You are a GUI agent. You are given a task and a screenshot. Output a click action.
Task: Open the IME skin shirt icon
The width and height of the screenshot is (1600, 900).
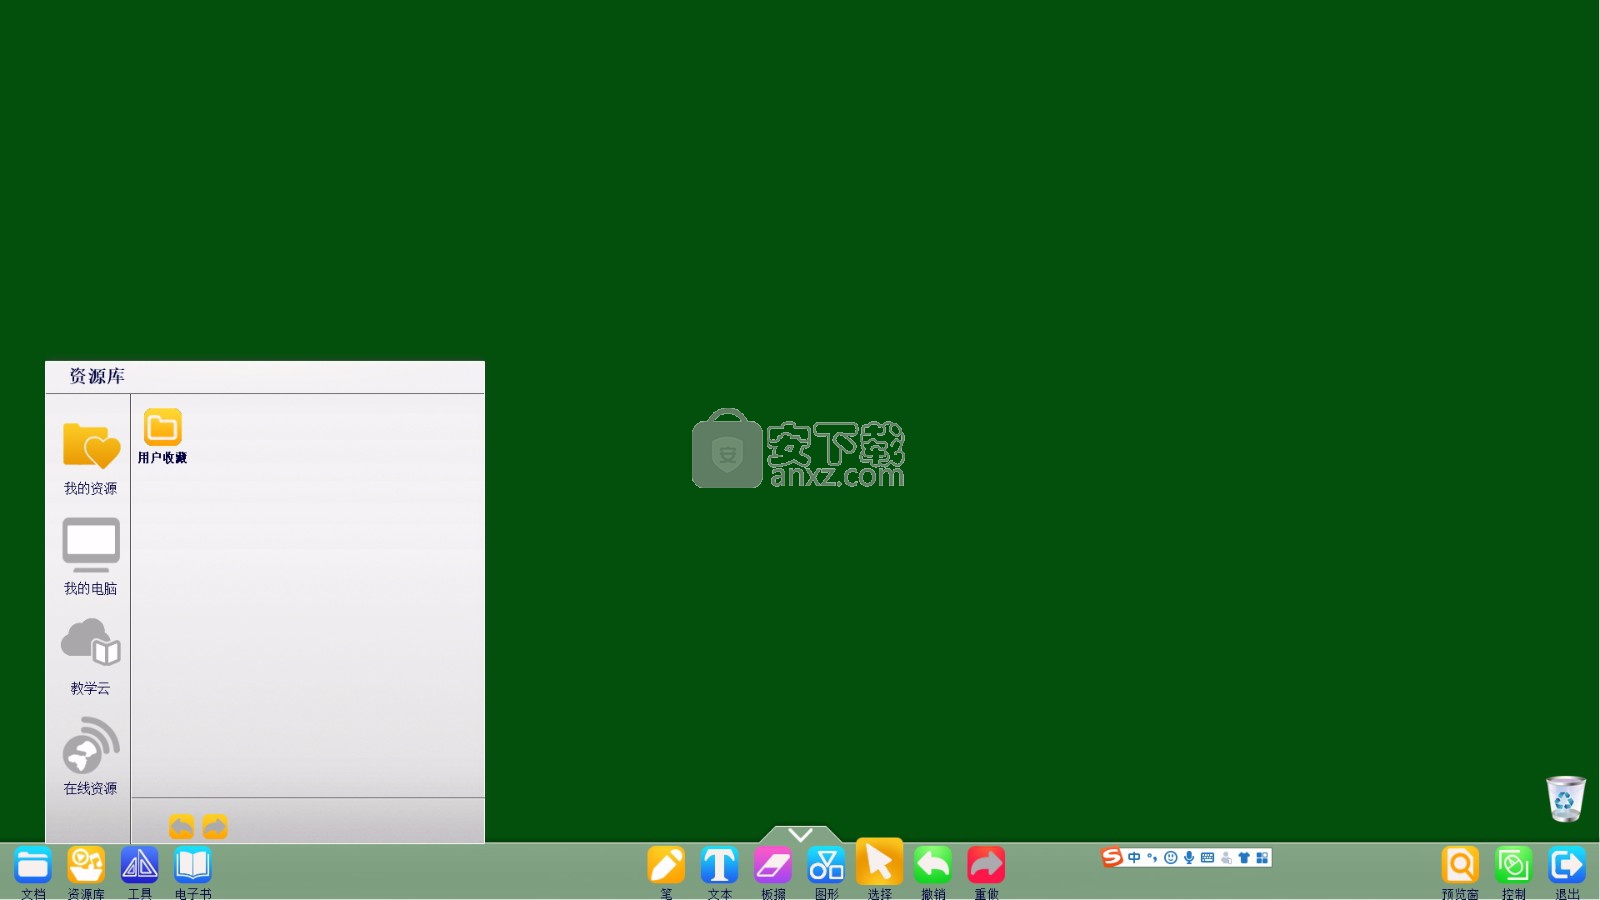[x=1244, y=857]
